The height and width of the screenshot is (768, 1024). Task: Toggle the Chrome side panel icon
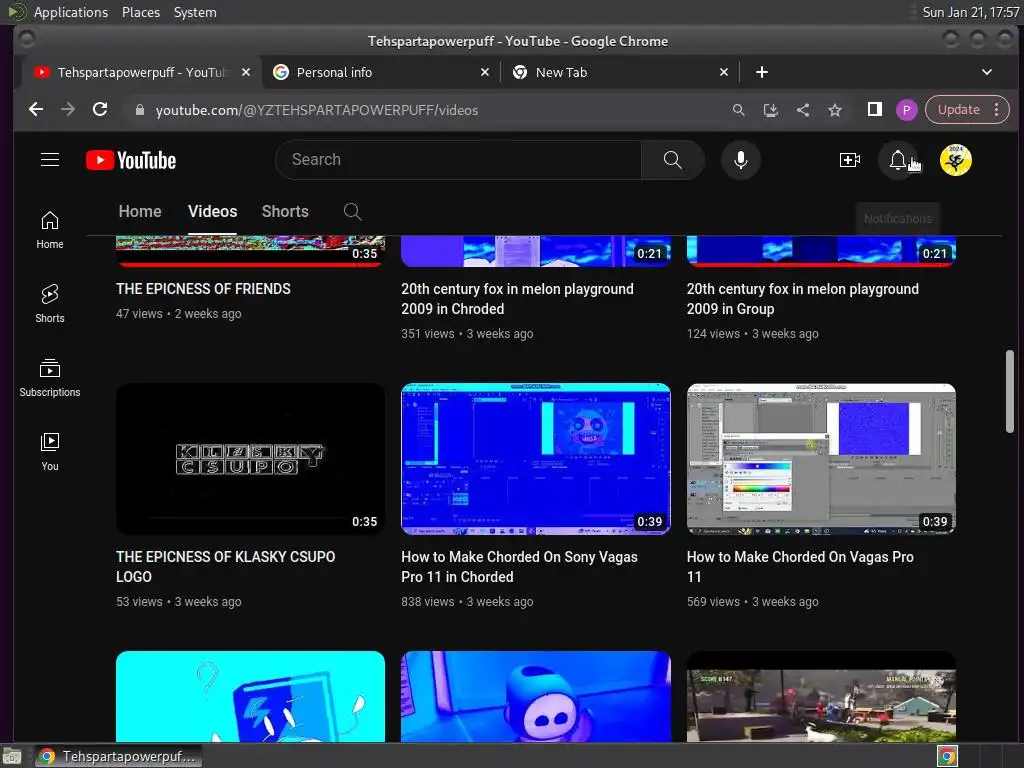click(874, 110)
